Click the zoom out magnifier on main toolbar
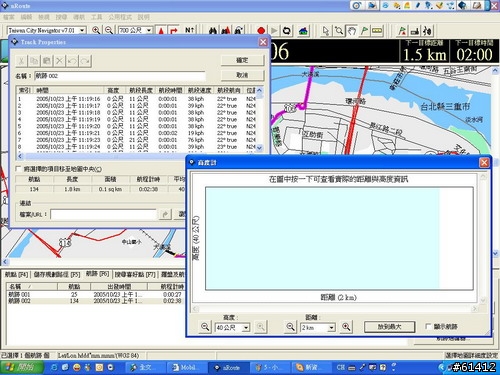The image size is (500, 375). point(109,31)
